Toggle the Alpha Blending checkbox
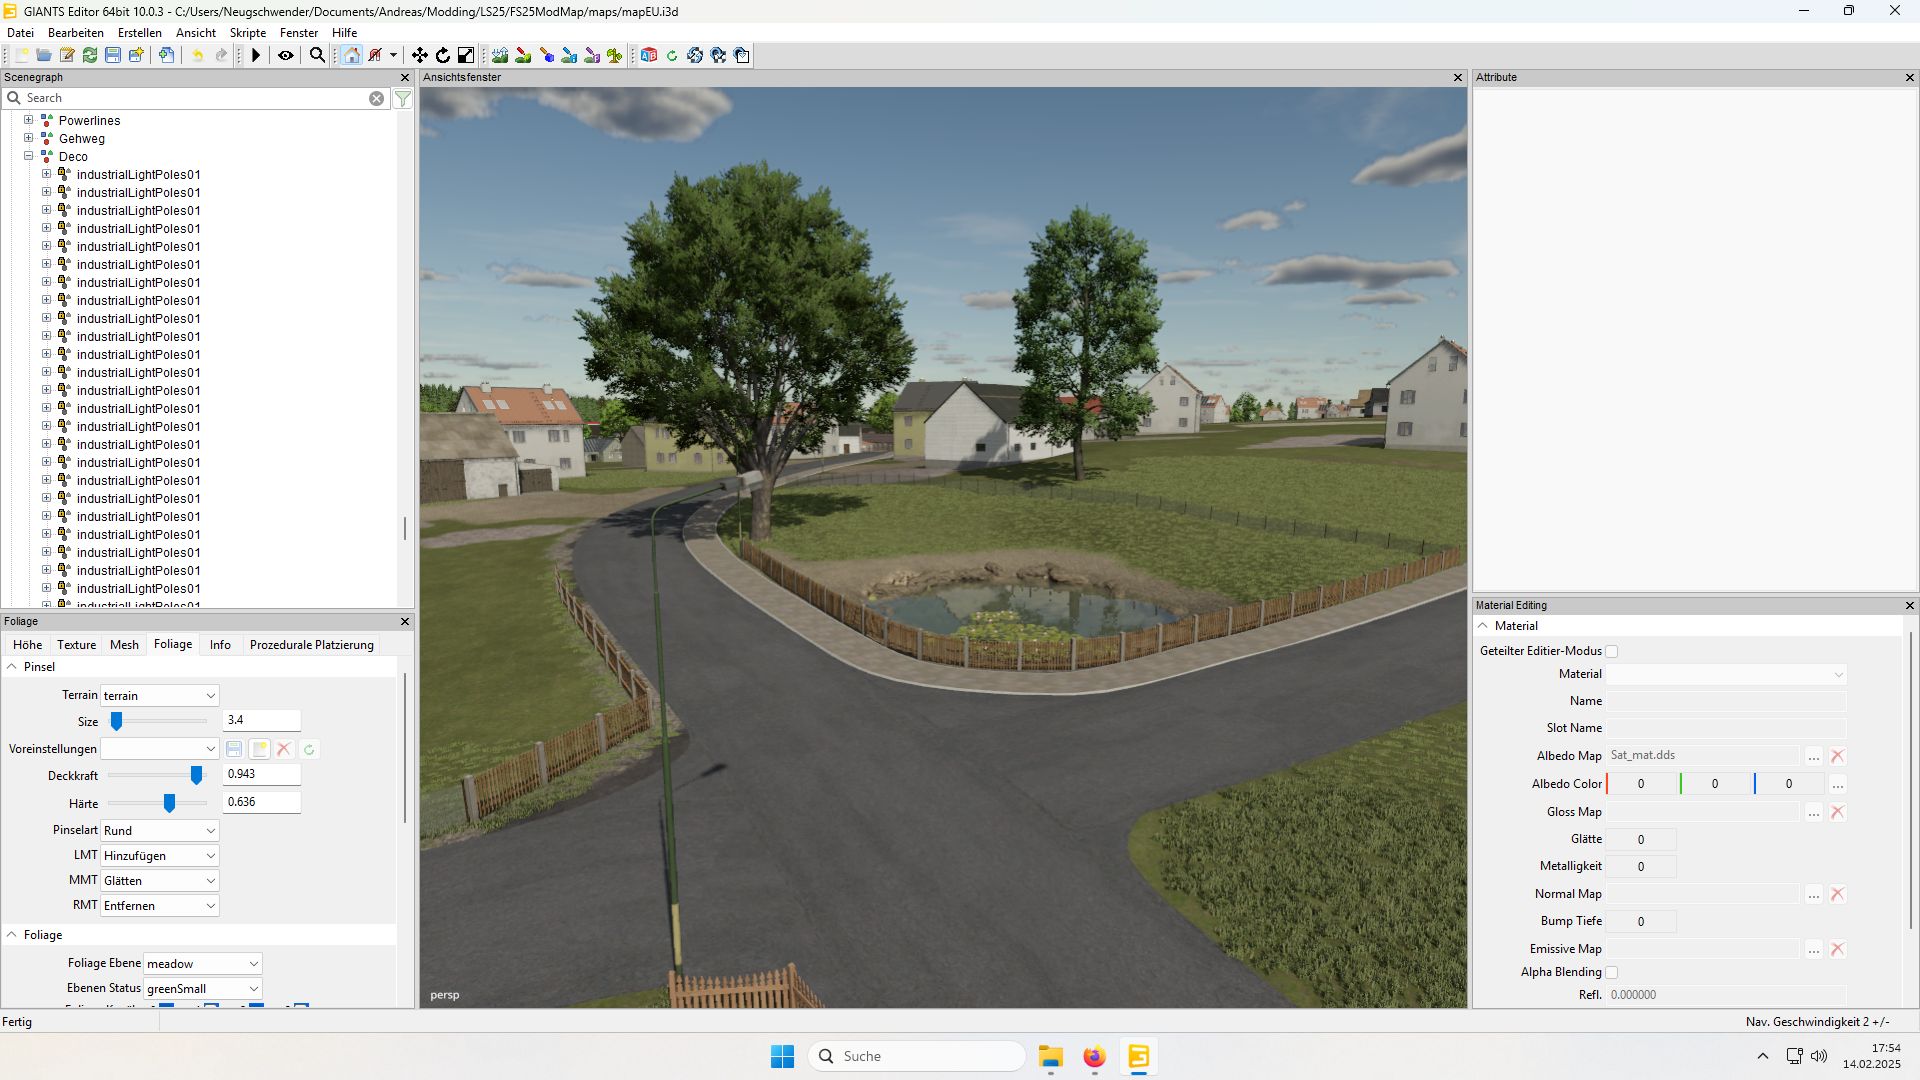Image resolution: width=1920 pixels, height=1080 pixels. (1612, 972)
